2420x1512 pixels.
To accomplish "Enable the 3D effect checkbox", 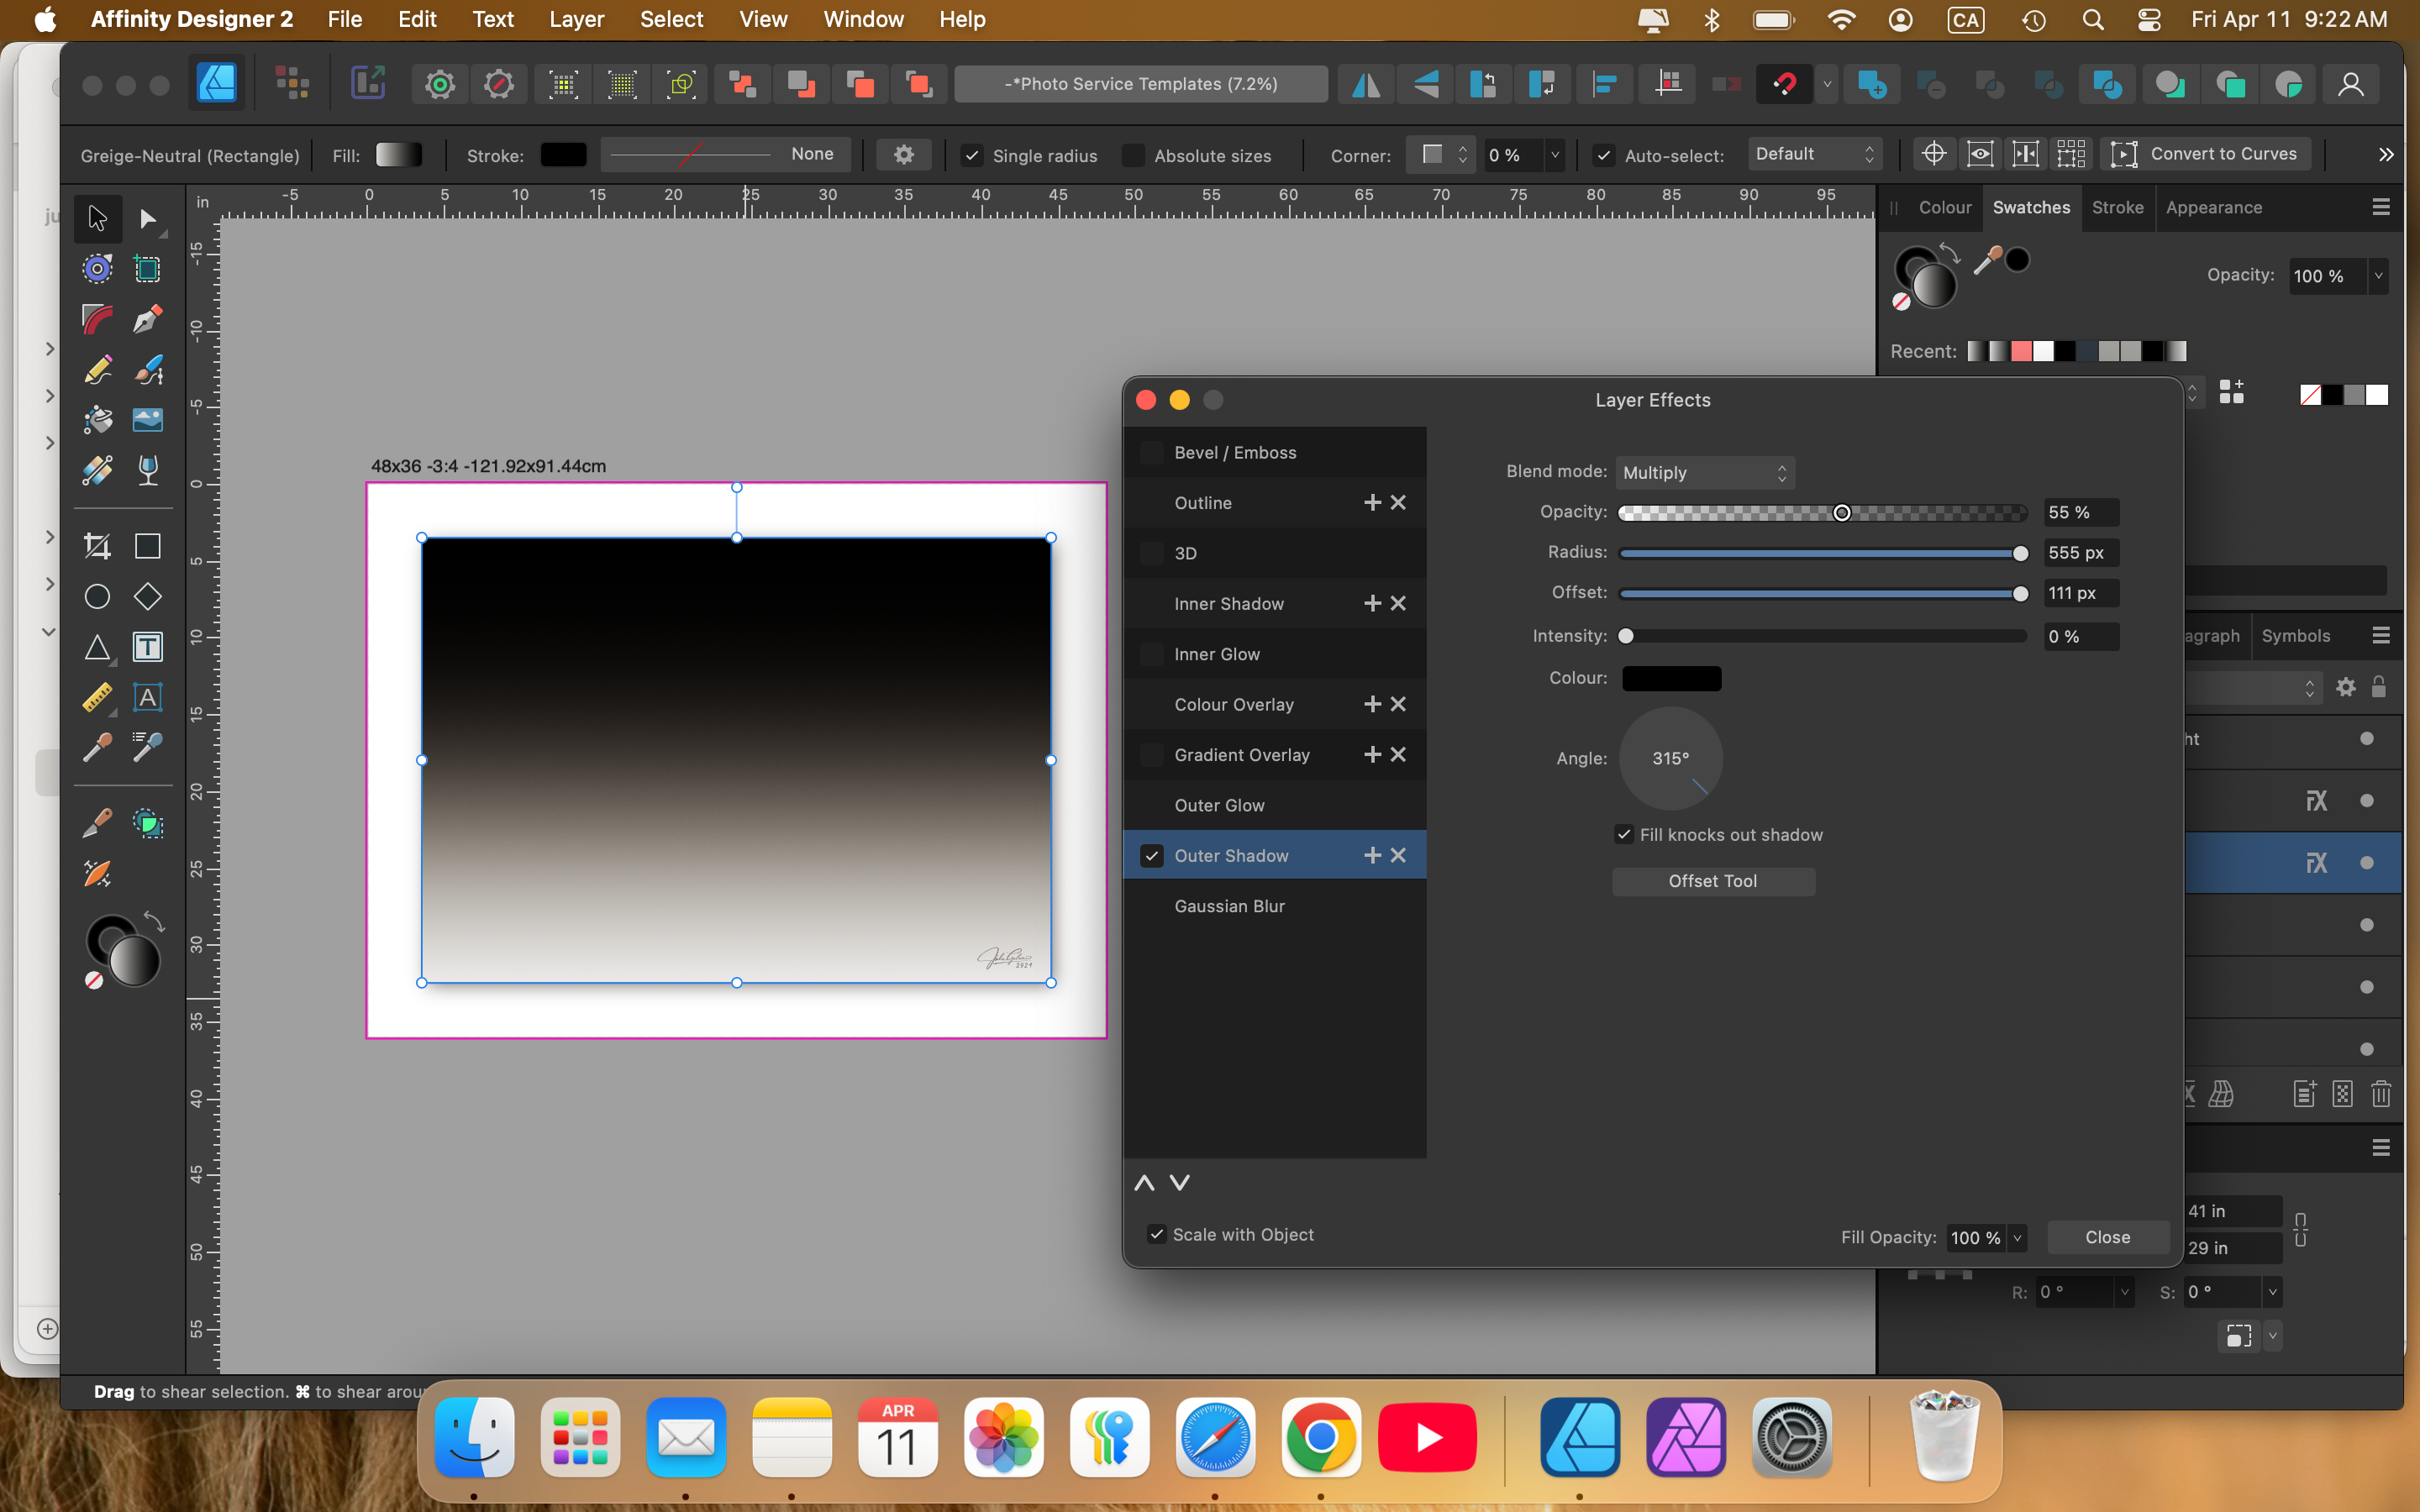I will point(1152,554).
